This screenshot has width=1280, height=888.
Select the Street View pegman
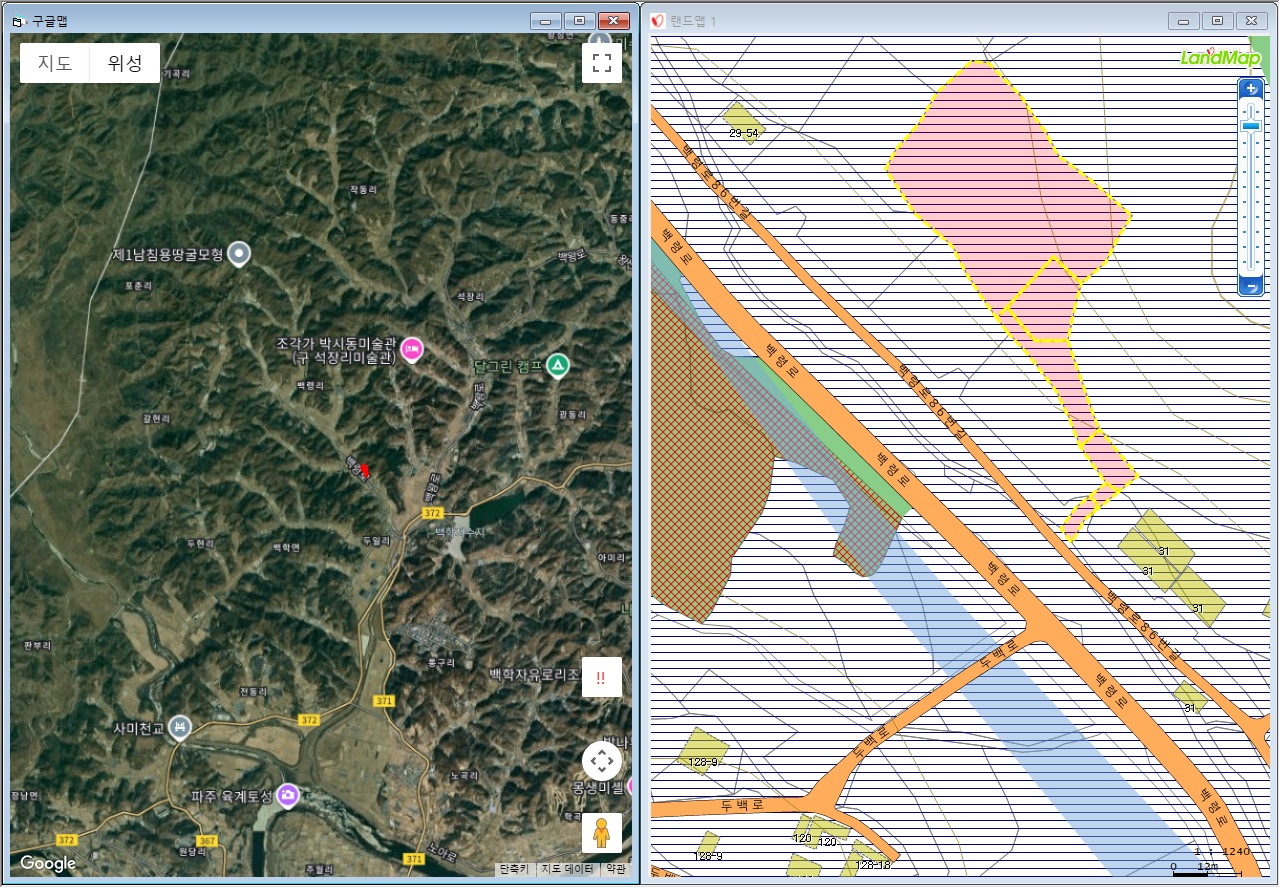pyautogui.click(x=602, y=832)
